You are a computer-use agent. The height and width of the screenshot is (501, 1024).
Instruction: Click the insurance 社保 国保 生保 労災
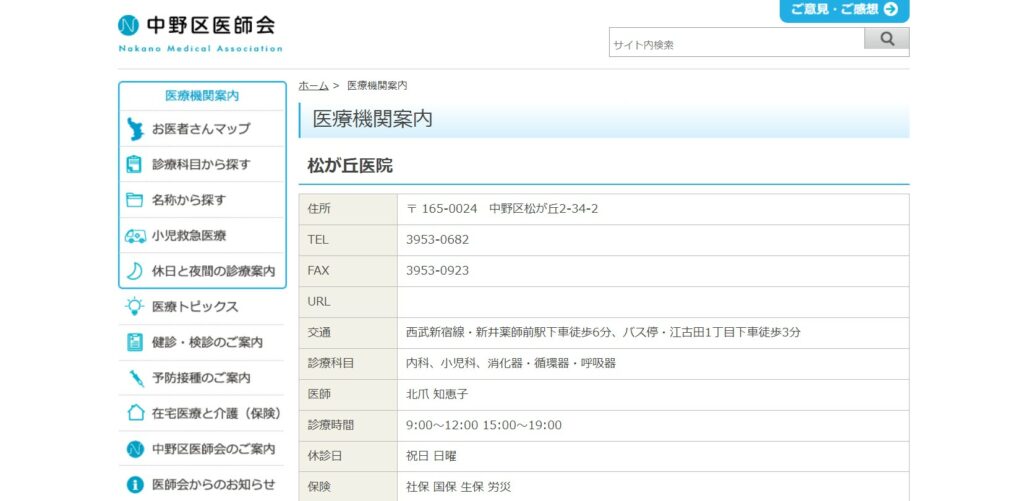458,487
